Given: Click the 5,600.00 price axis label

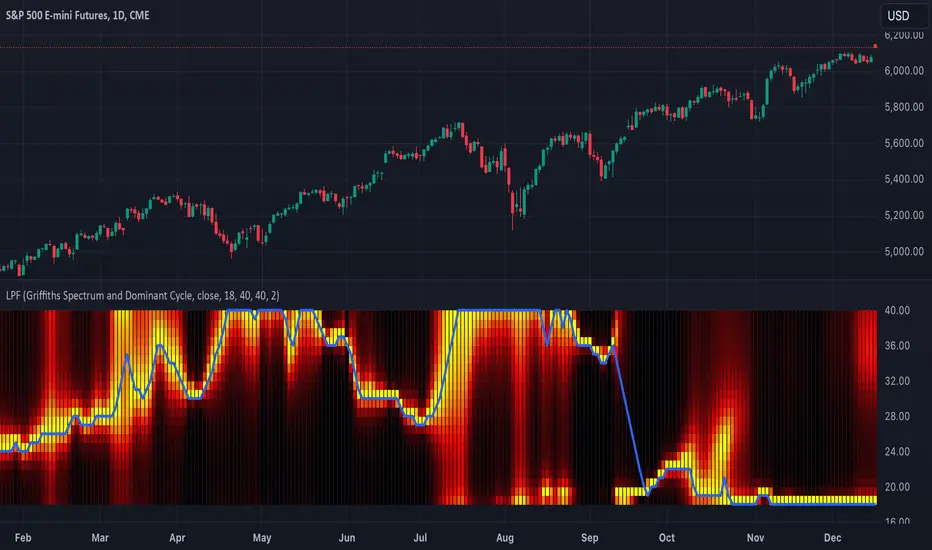Looking at the screenshot, I should point(904,143).
